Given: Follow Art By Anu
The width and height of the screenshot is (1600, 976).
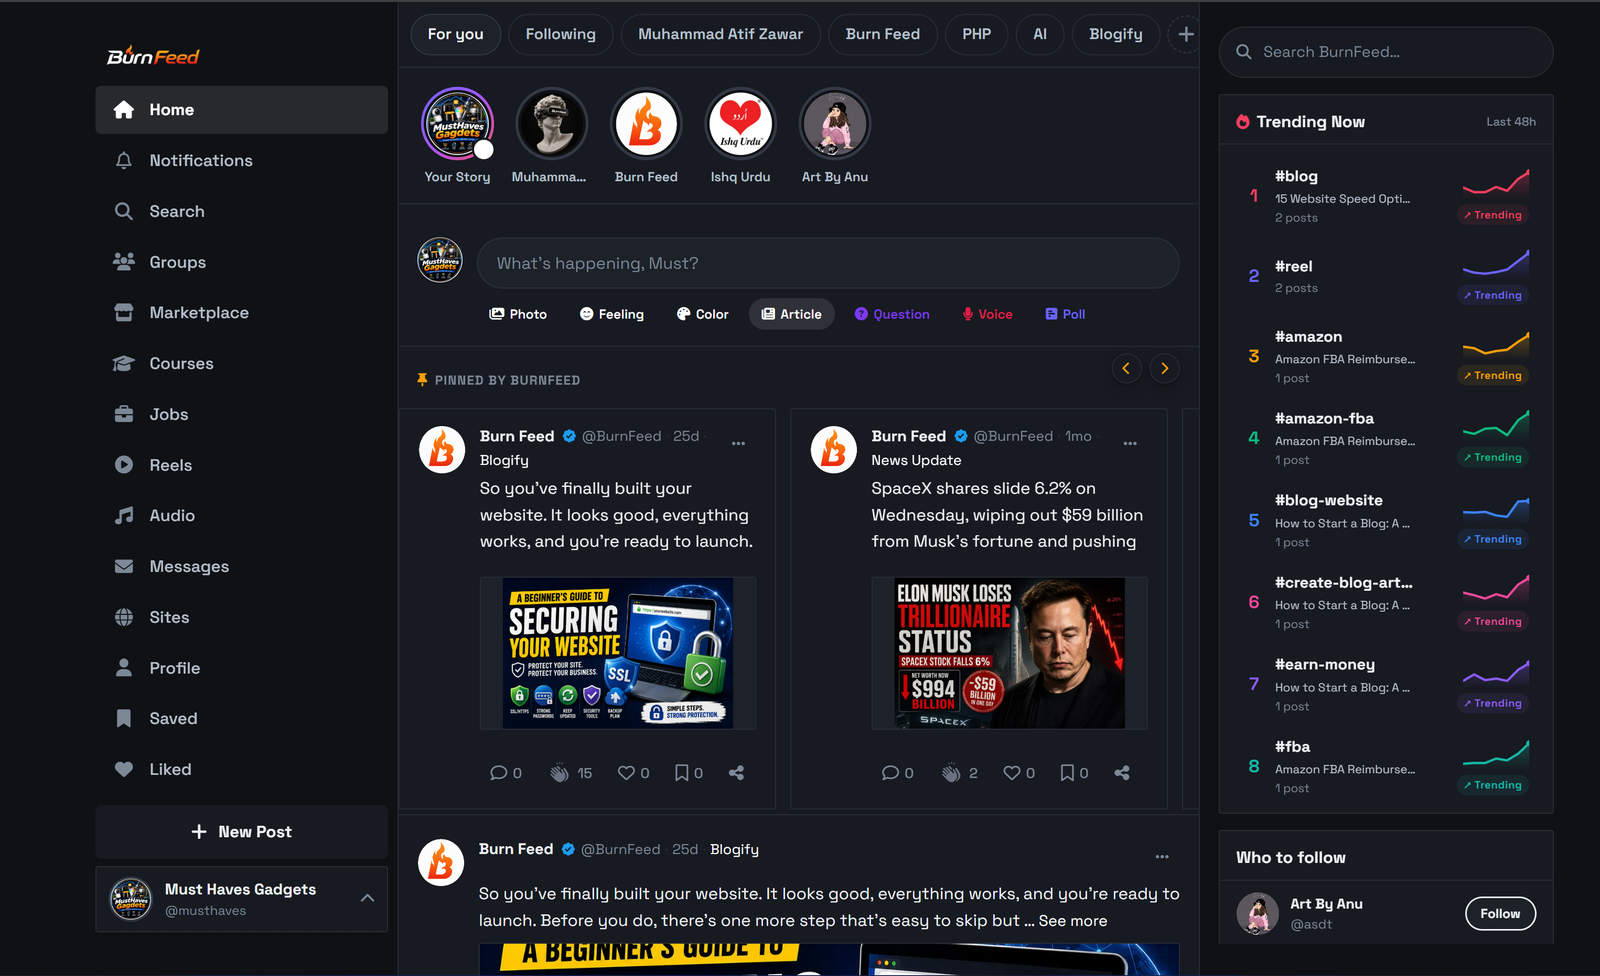Looking at the screenshot, I should [1500, 914].
